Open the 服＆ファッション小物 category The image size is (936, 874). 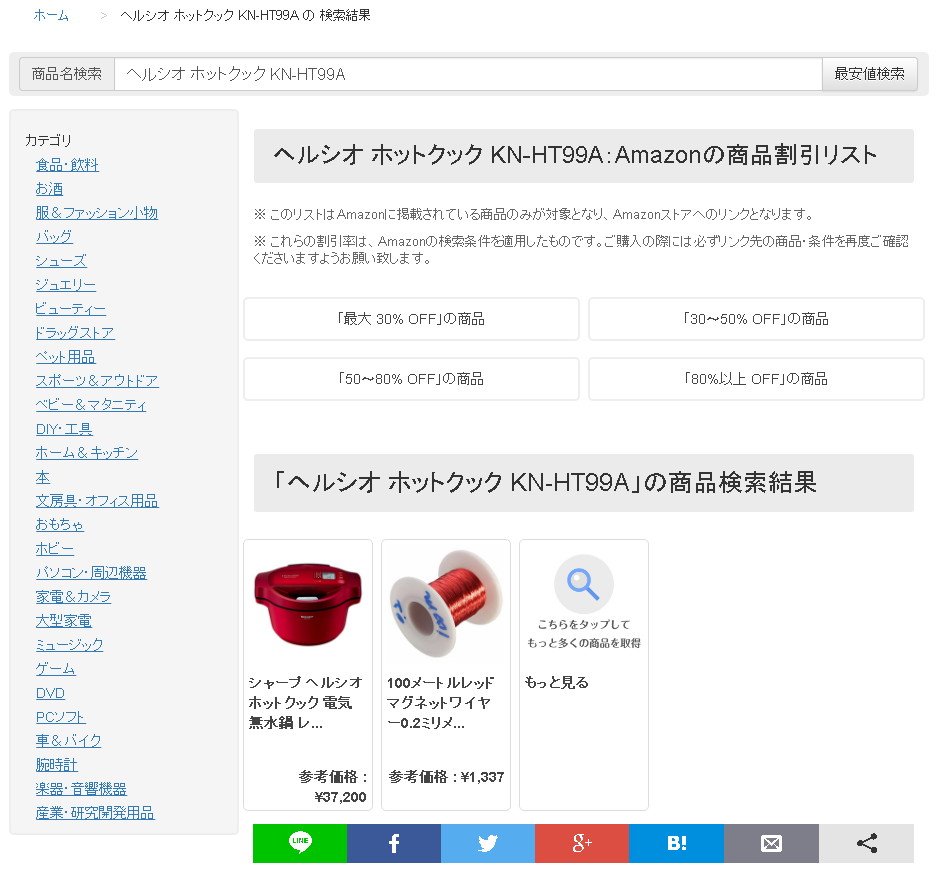coord(97,213)
